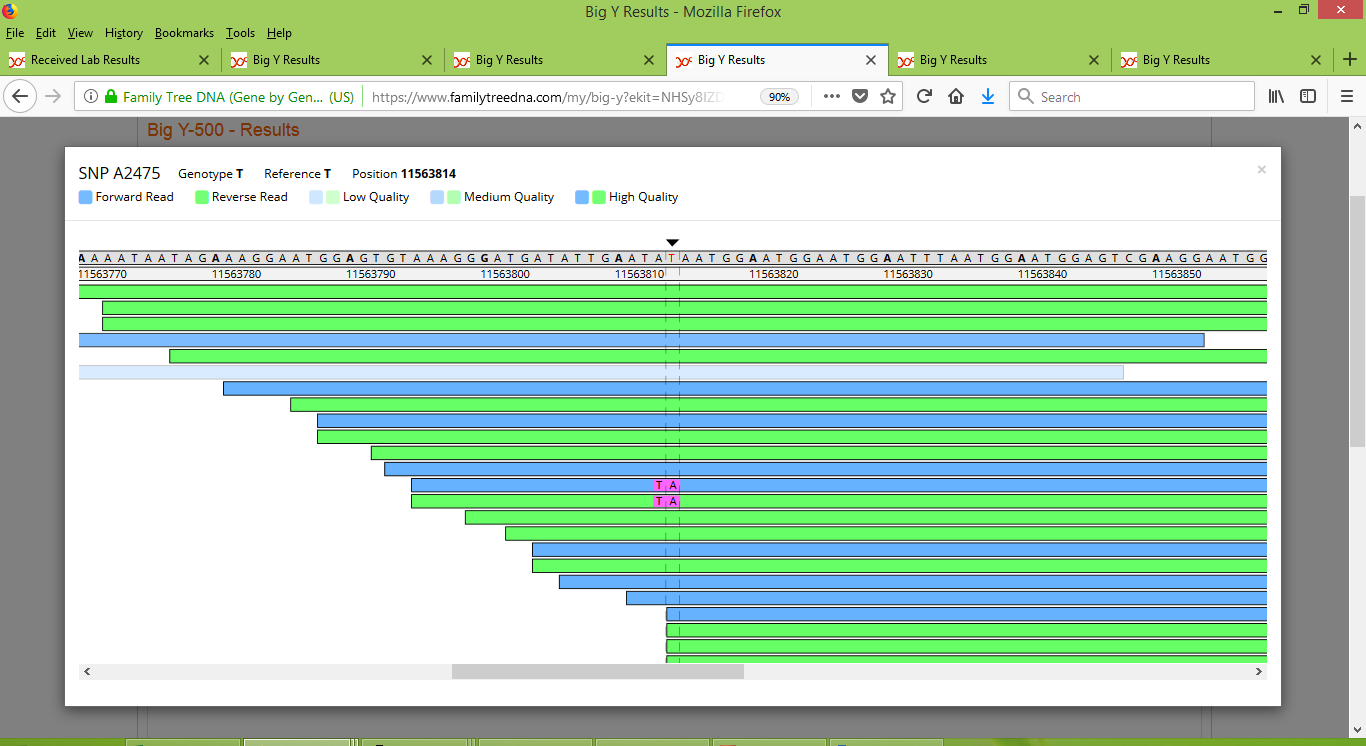The width and height of the screenshot is (1366, 746).
Task: Open the Firefox hamburger menu
Action: click(x=1346, y=97)
